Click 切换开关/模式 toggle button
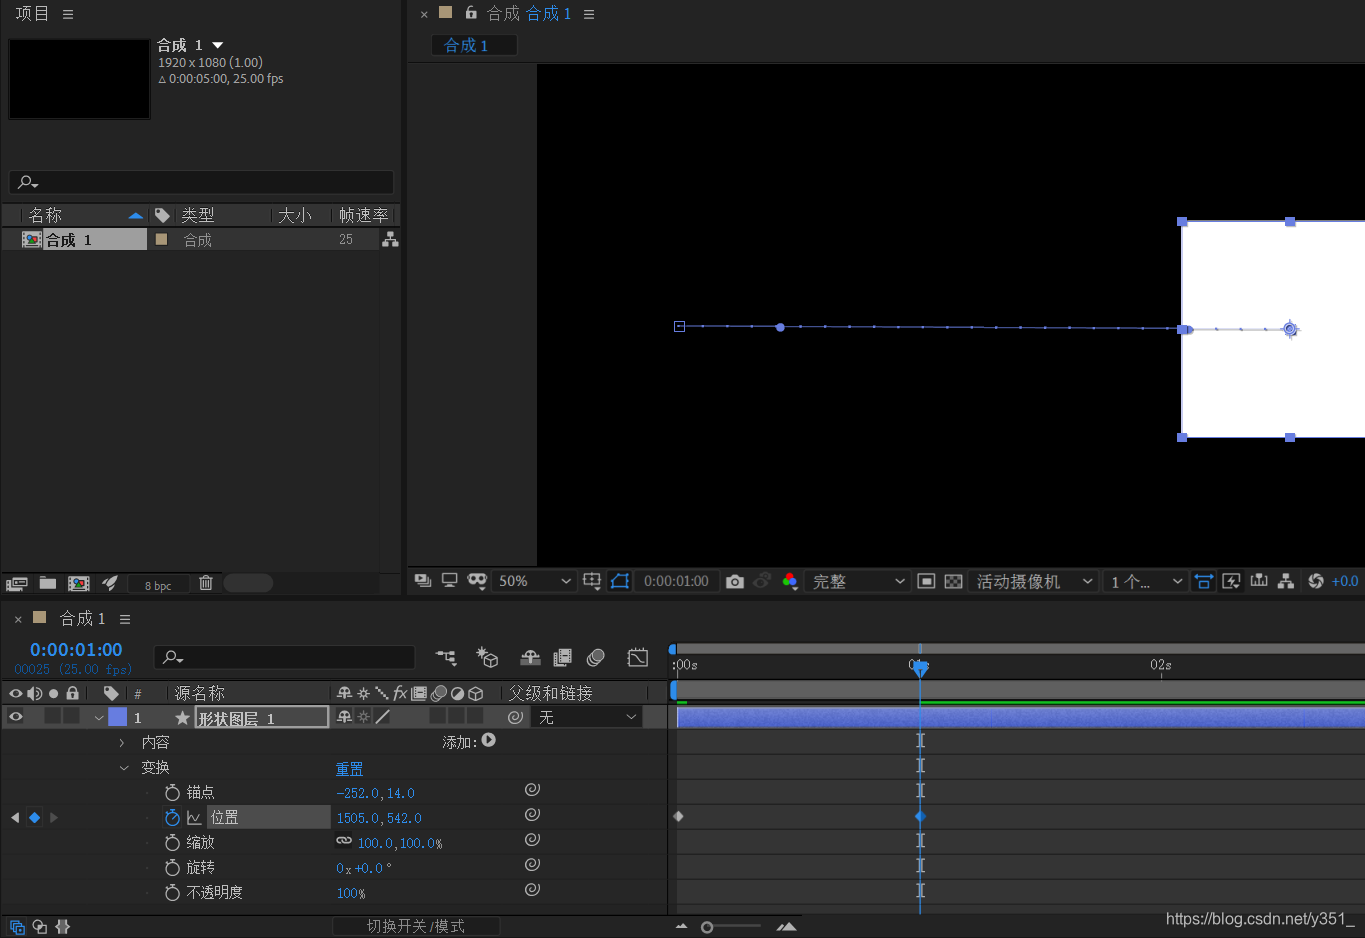 [x=416, y=926]
